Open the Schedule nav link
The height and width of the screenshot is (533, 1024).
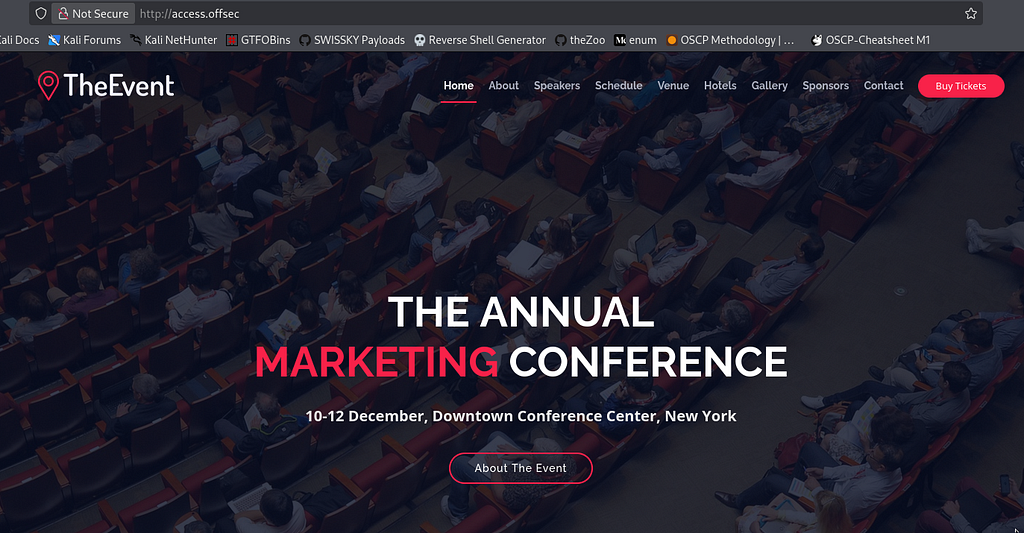tap(618, 86)
